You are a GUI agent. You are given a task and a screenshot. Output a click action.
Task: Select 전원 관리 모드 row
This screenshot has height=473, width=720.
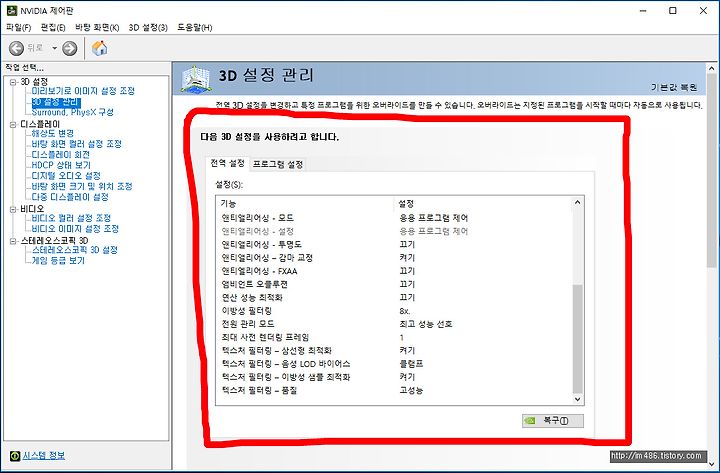click(394, 324)
